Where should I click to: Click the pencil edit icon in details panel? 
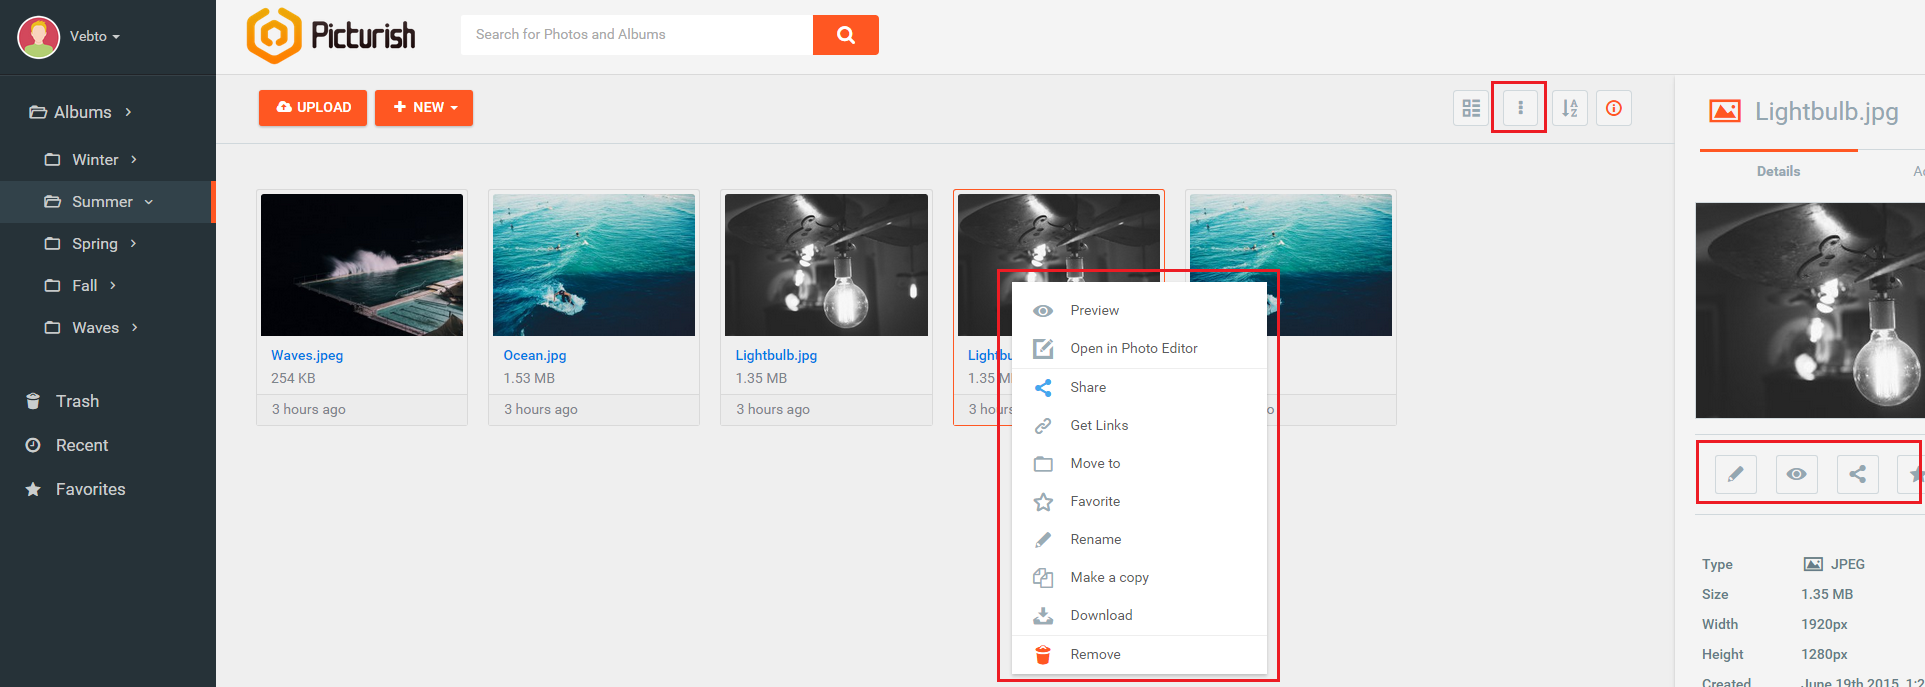1735,474
